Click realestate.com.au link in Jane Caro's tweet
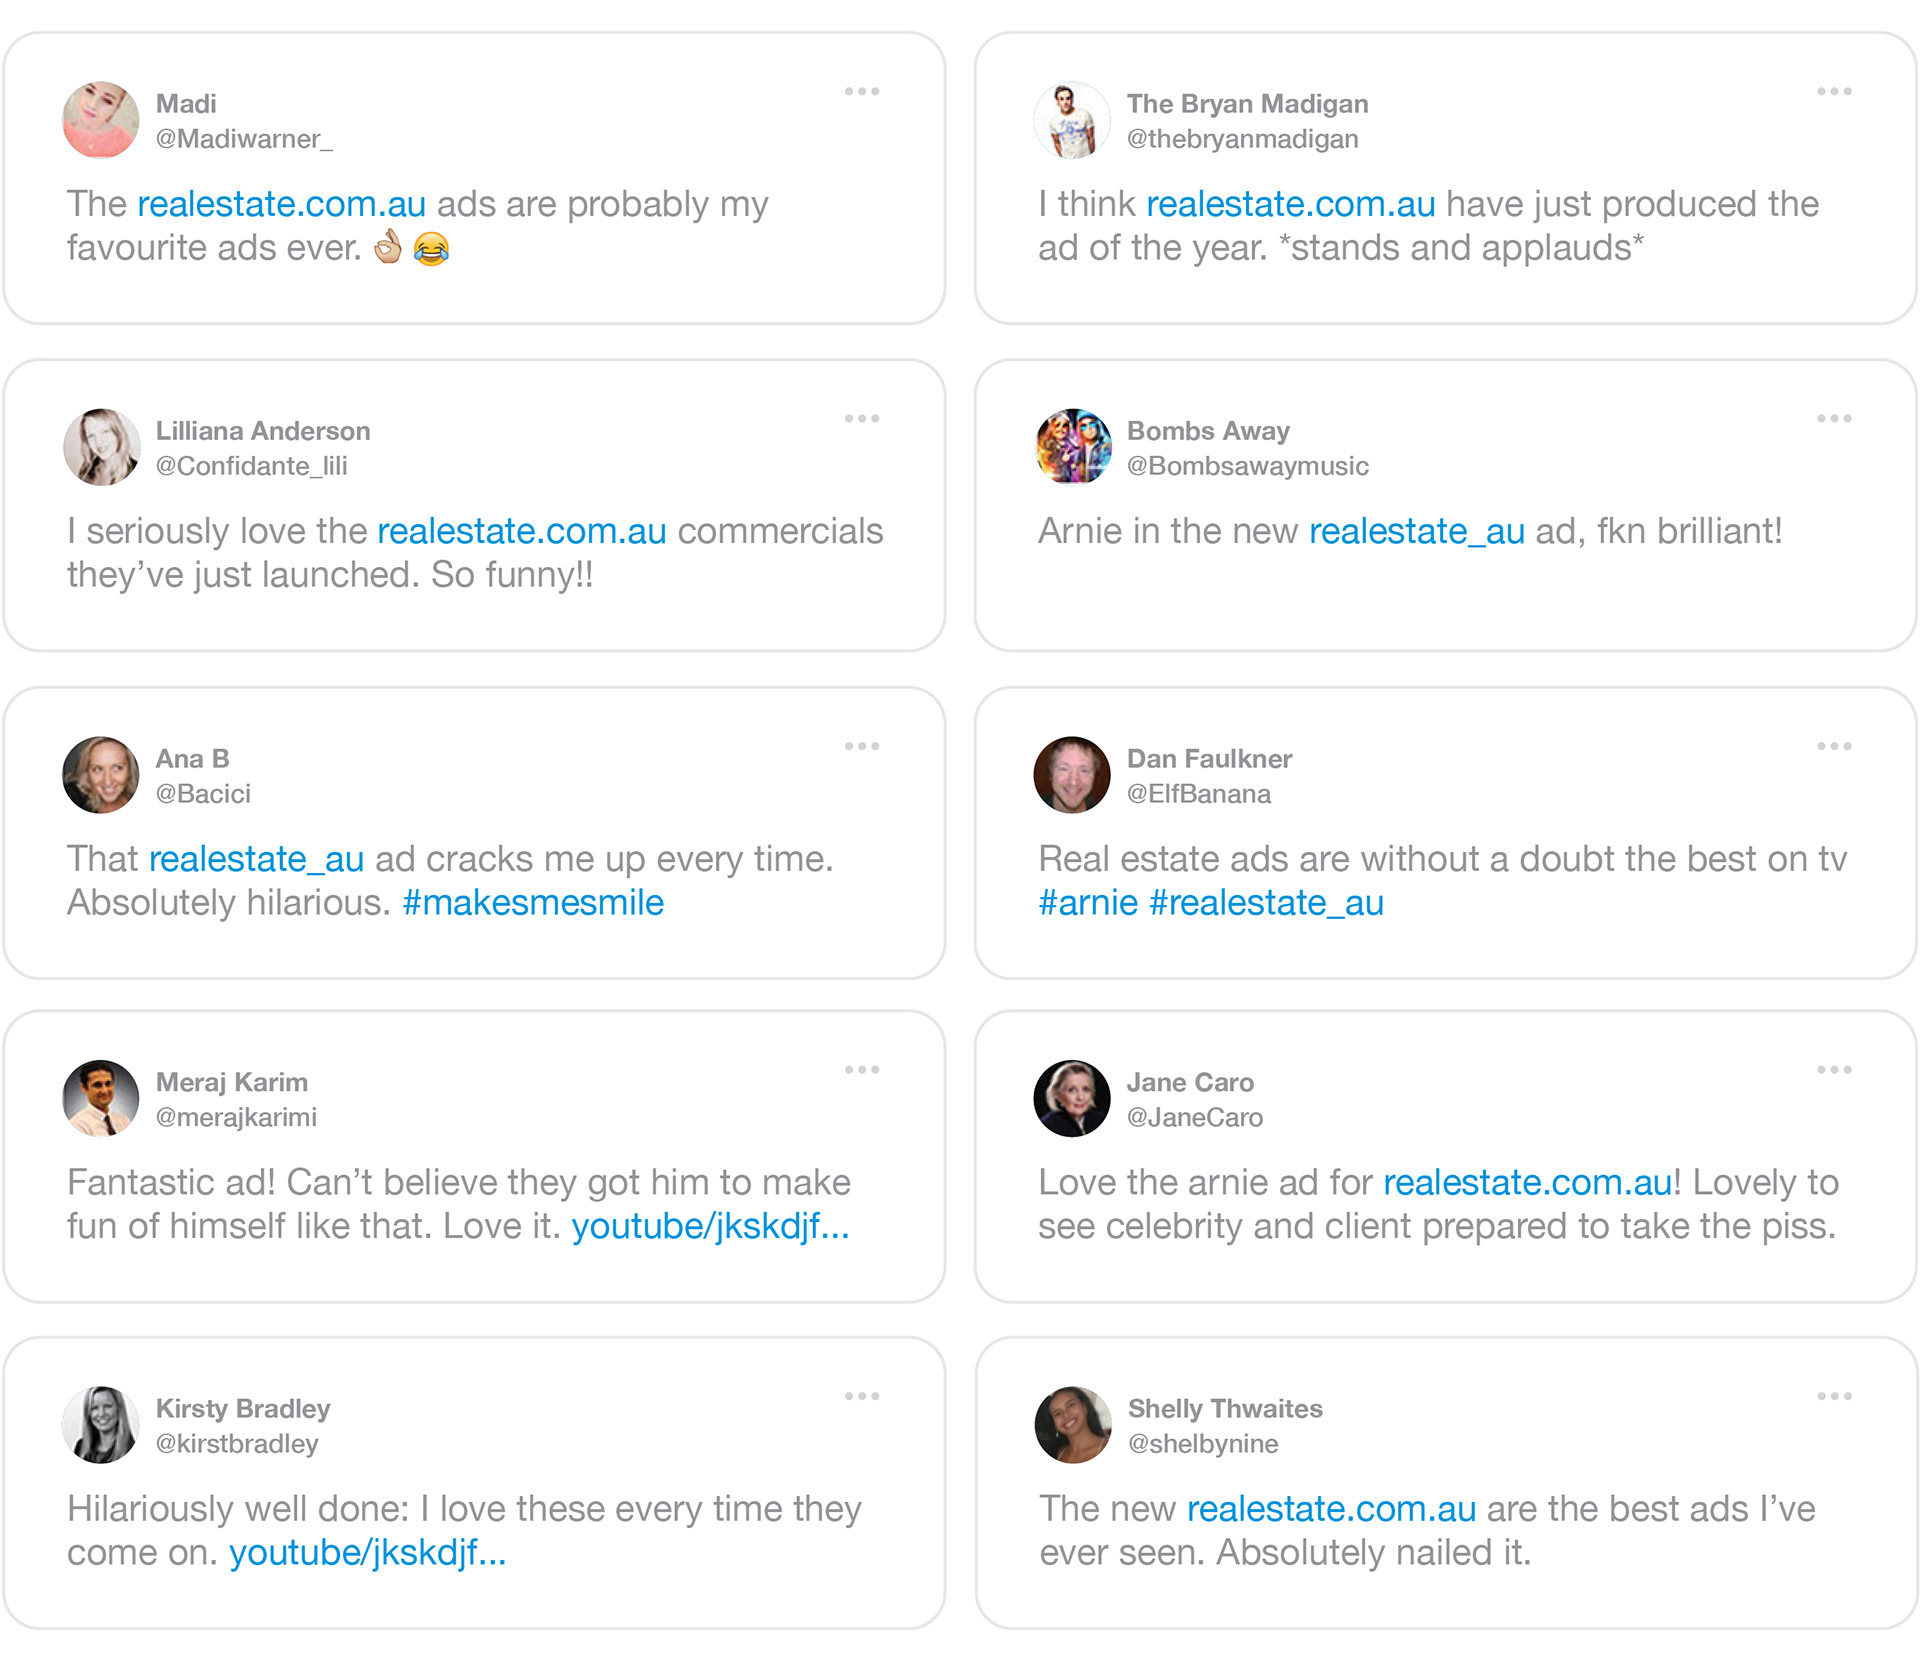 [x=1527, y=1182]
